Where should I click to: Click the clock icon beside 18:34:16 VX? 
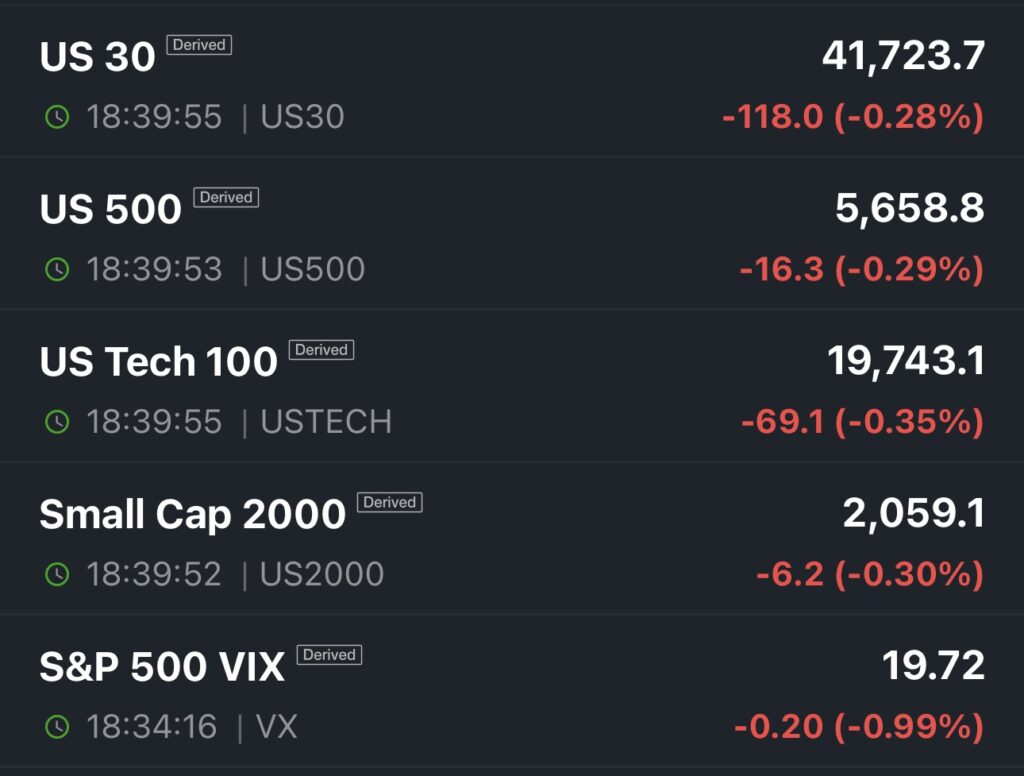57,726
